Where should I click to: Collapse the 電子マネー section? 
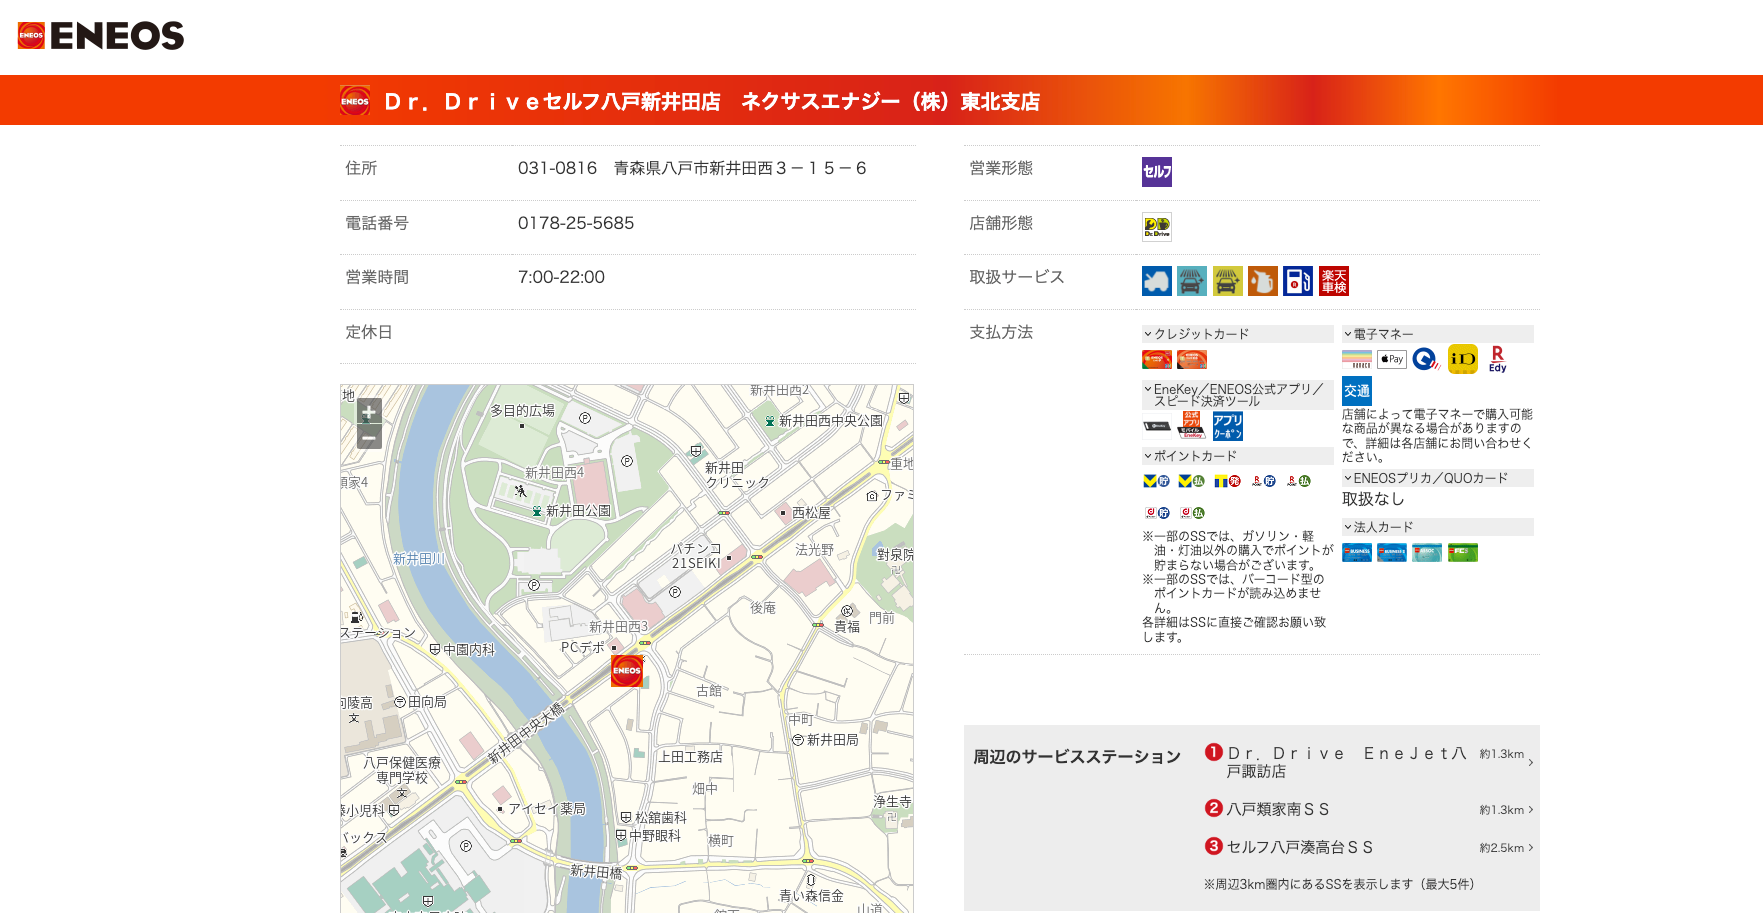click(x=1438, y=334)
